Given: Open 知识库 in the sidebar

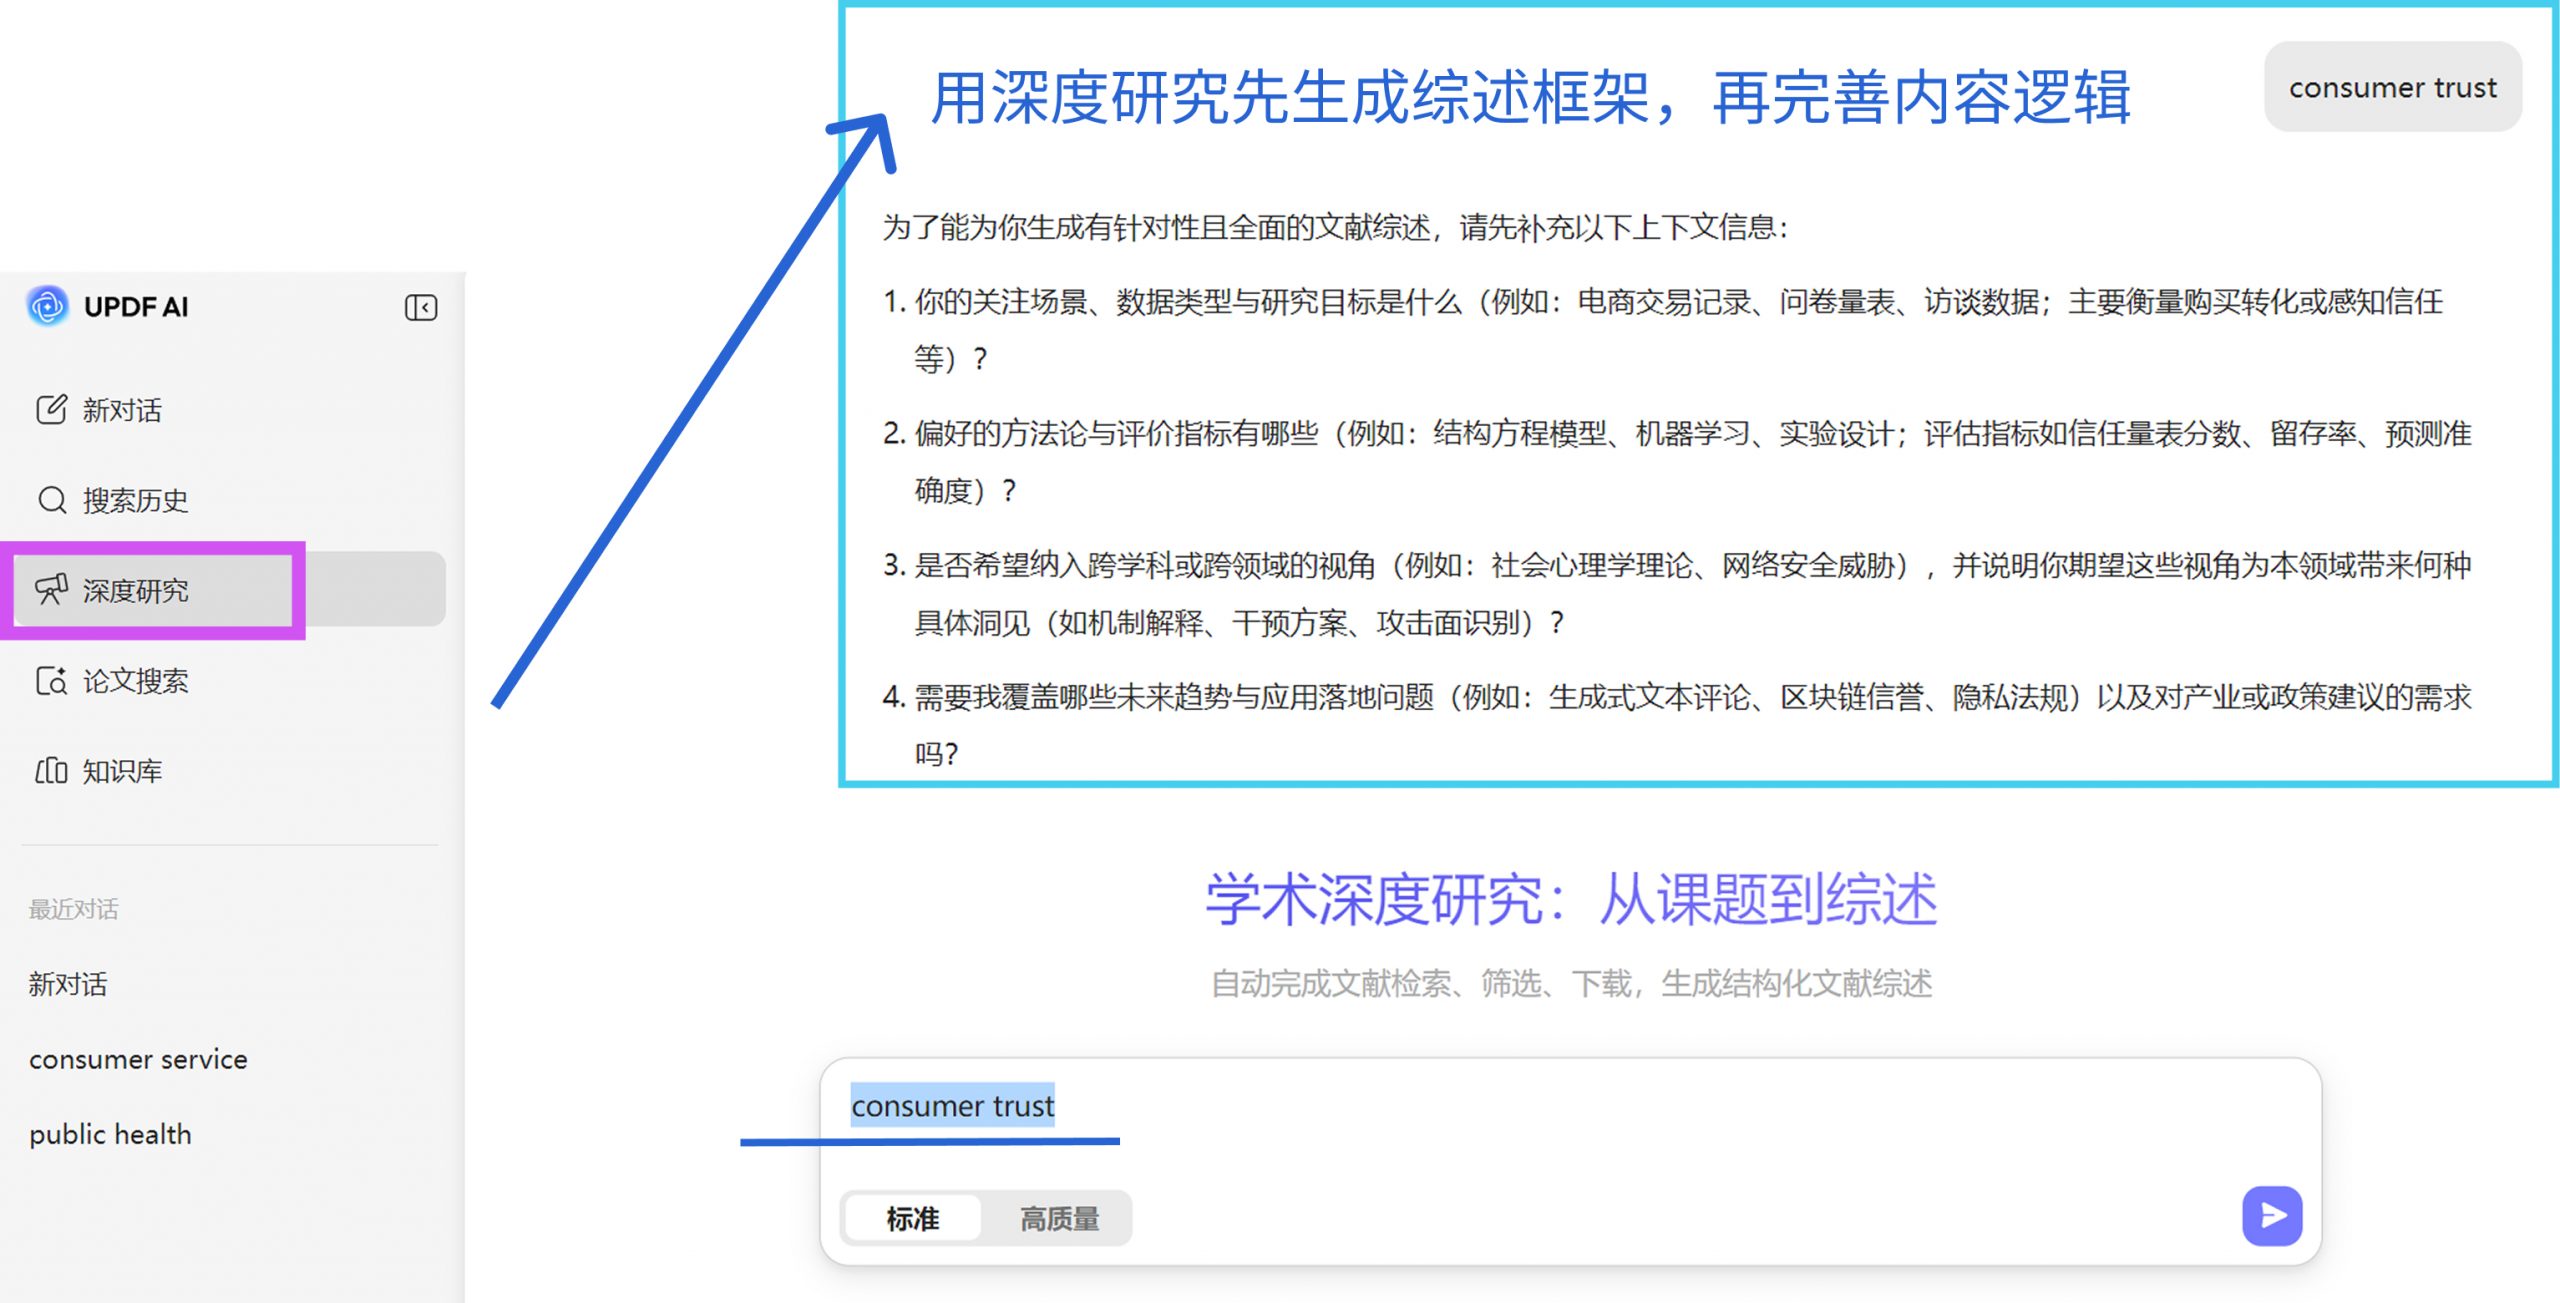Looking at the screenshot, I should 230,771.
